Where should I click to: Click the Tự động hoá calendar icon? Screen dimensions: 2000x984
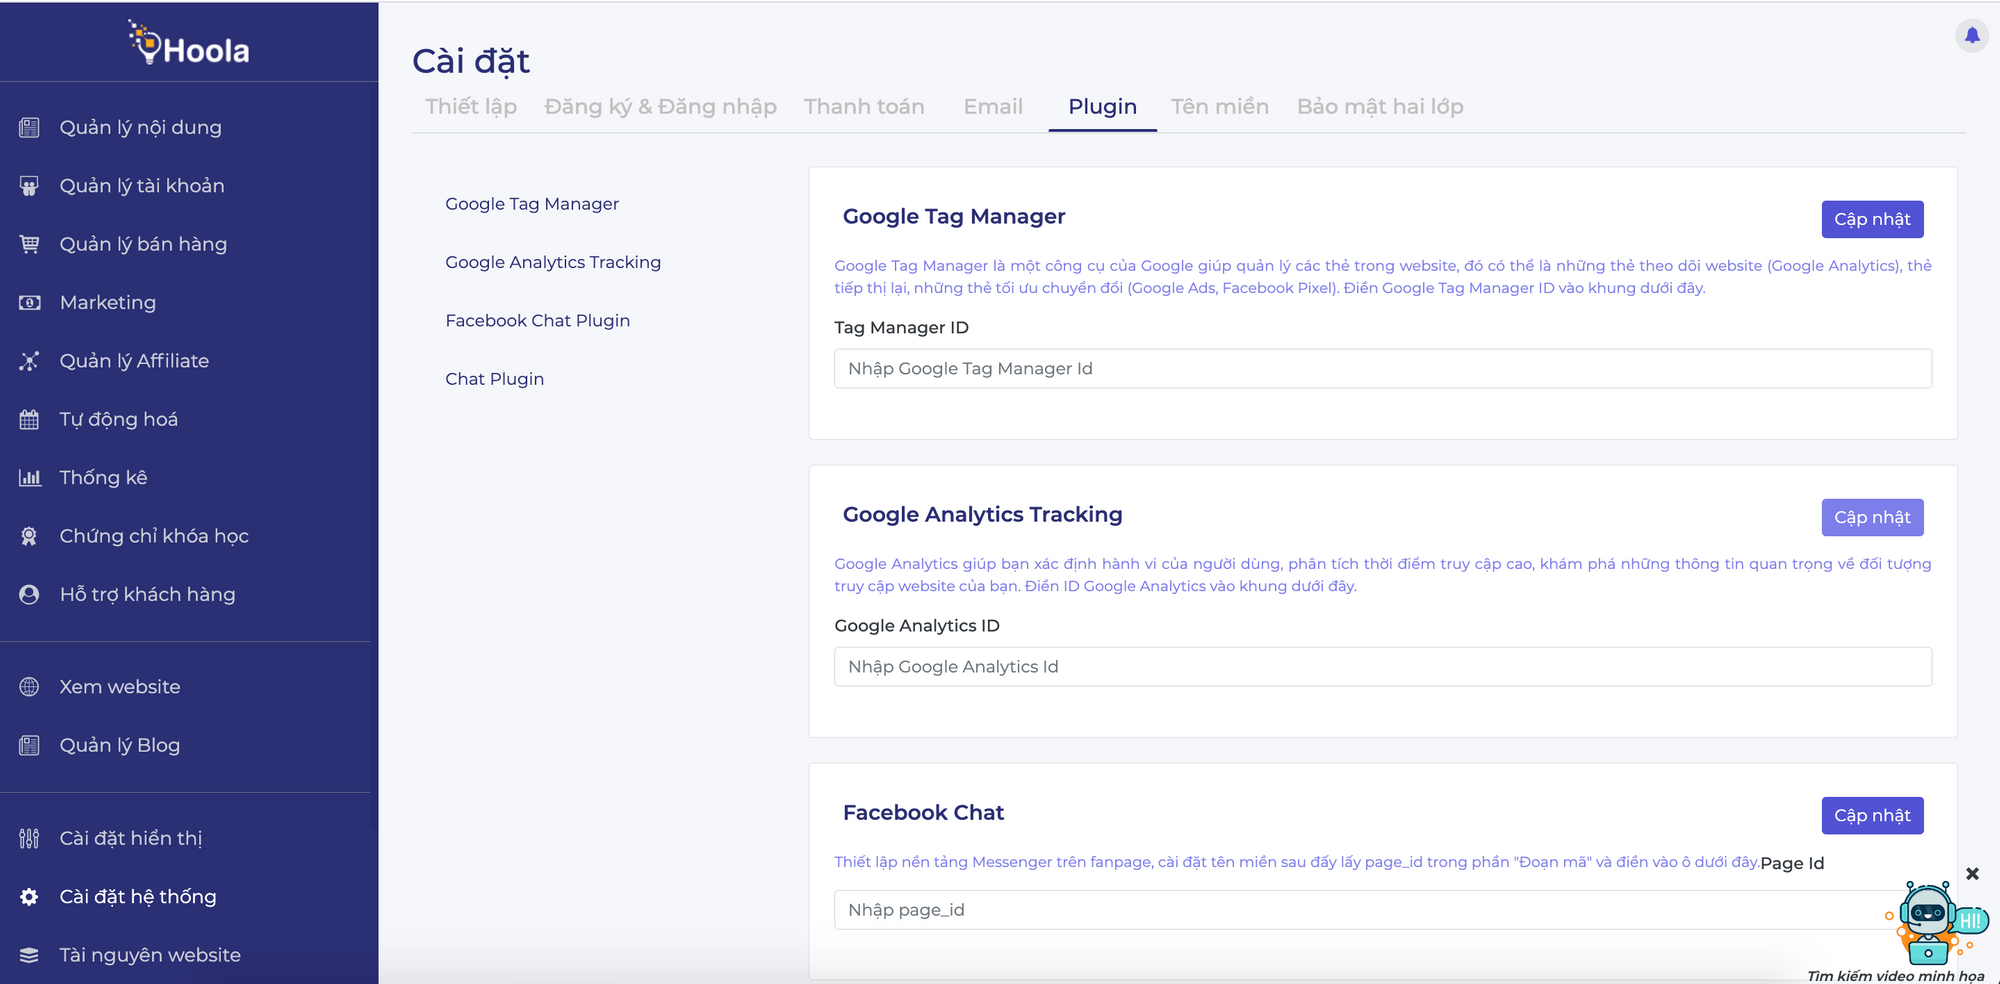coord(29,420)
